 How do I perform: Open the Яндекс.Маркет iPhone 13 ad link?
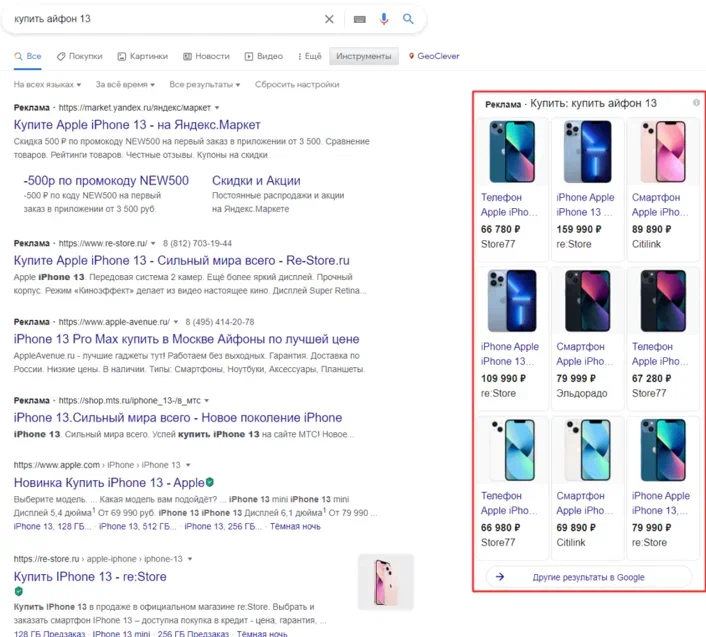point(137,125)
